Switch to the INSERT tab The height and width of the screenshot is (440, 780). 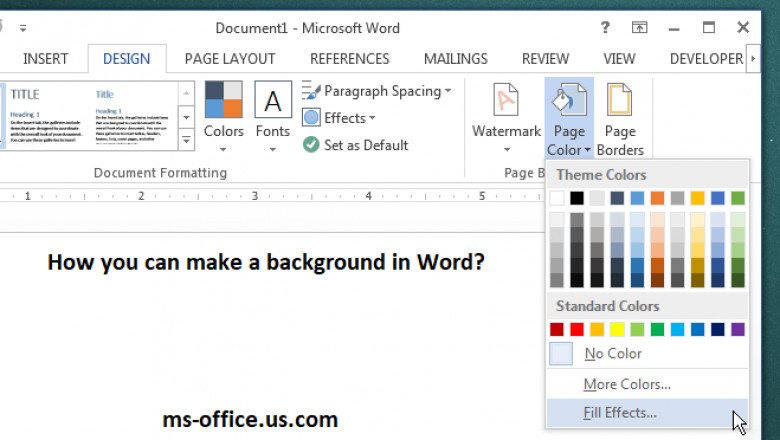[45, 59]
